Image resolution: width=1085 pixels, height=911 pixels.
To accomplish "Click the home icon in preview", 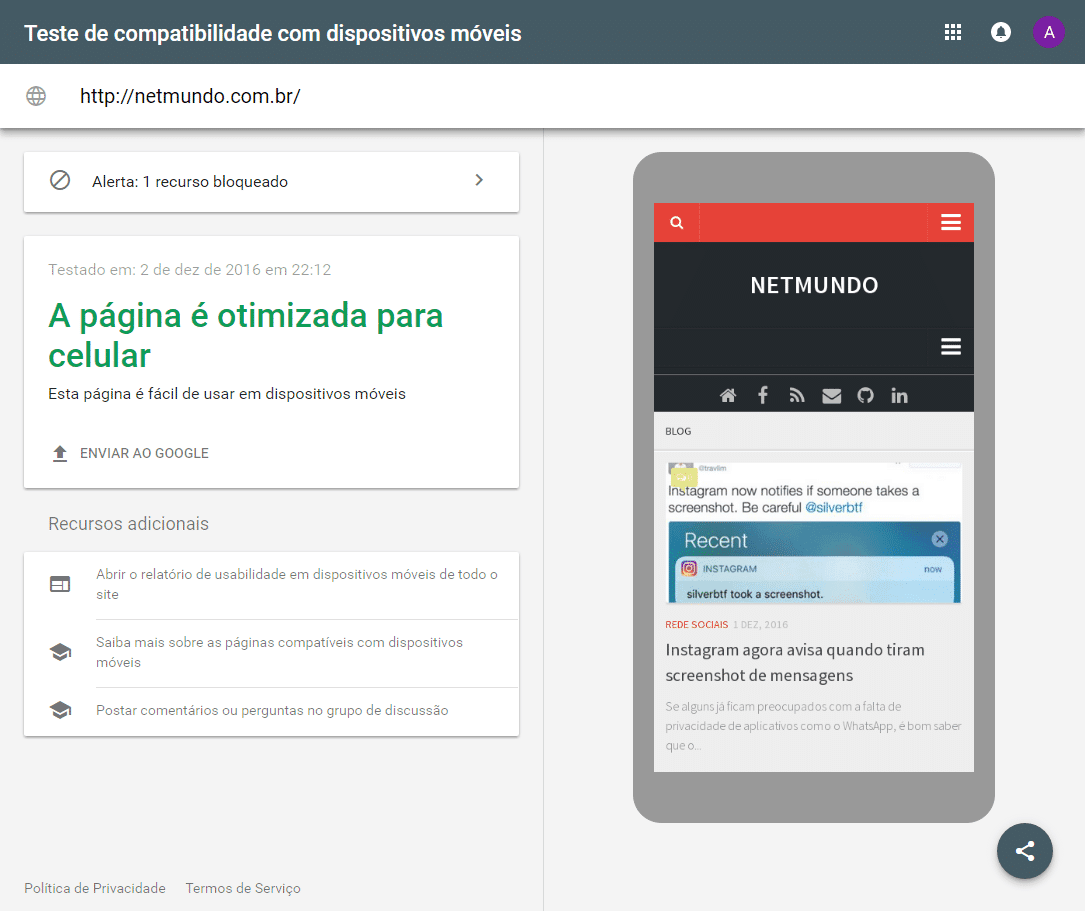I will coord(728,396).
